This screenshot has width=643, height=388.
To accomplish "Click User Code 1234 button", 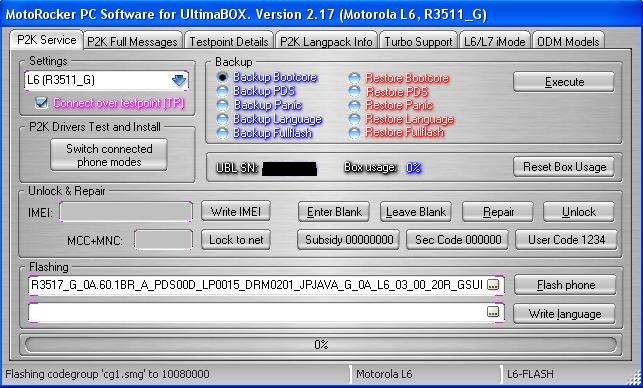I will pos(566,240).
